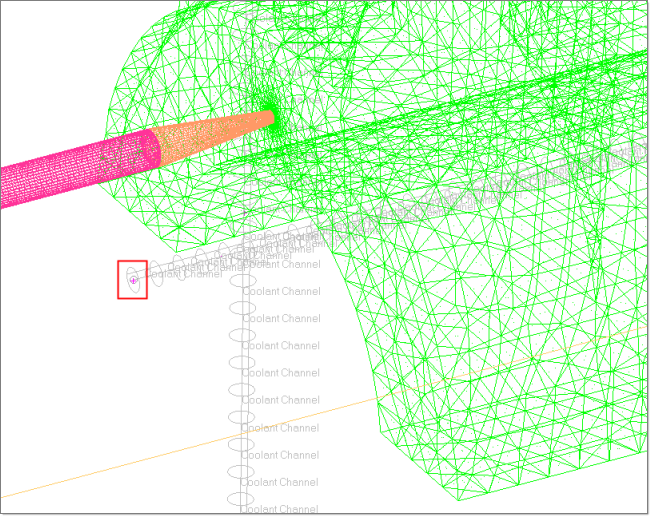Image resolution: width=651 pixels, height=517 pixels.
Task: Click the curved fillet under the green overhang
Action: (345, 290)
